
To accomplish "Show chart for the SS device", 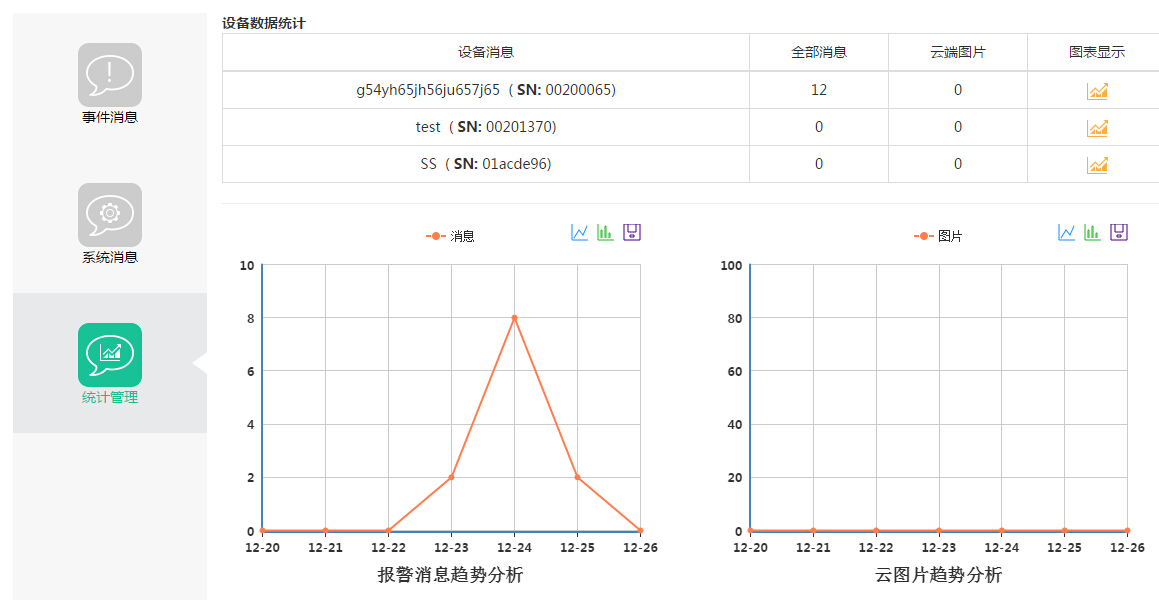I will [1097, 165].
